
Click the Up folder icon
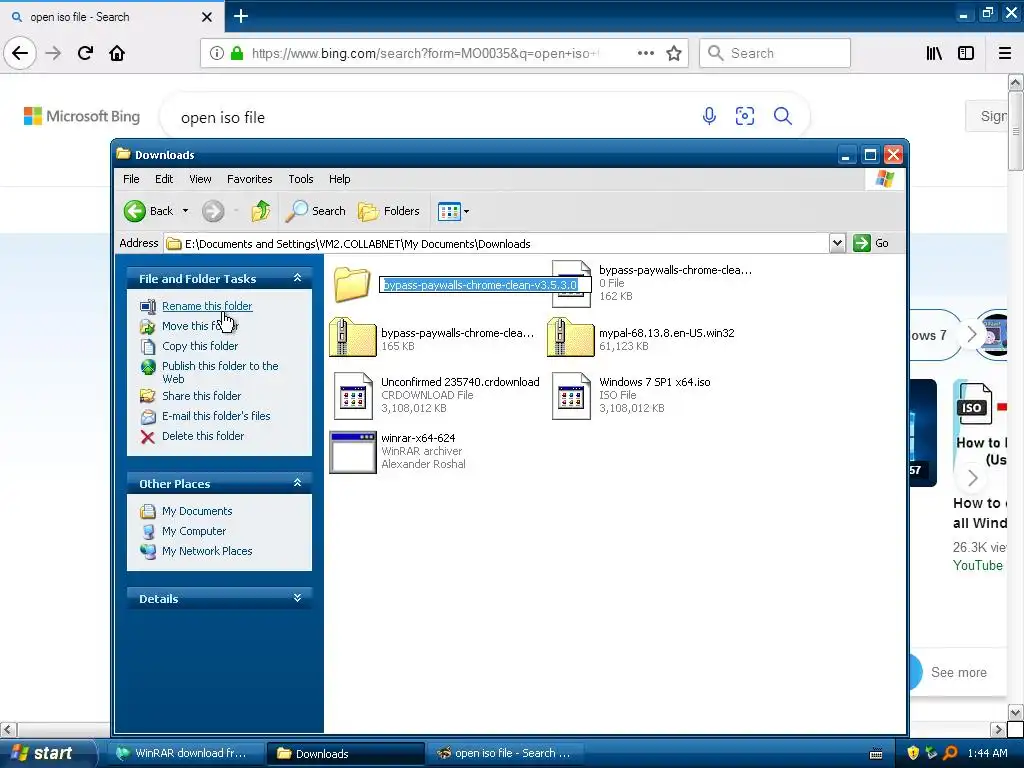click(261, 211)
